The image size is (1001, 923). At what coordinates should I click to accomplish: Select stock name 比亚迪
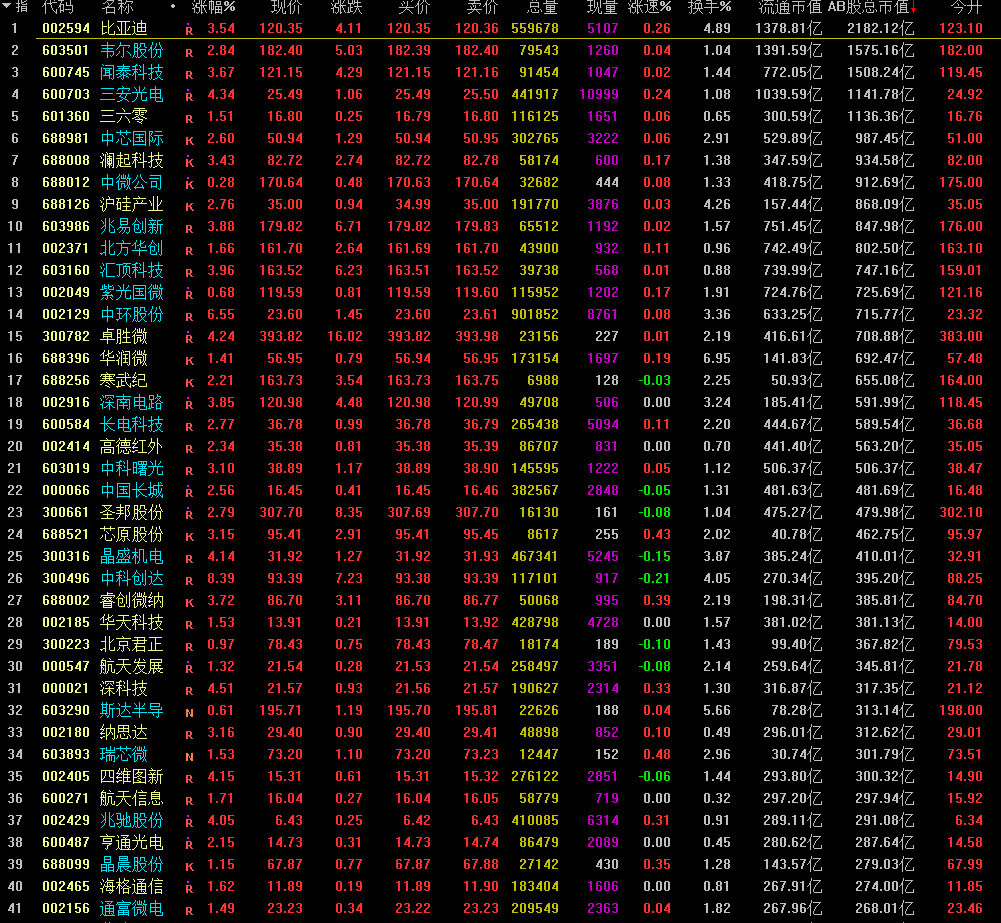coord(123,28)
